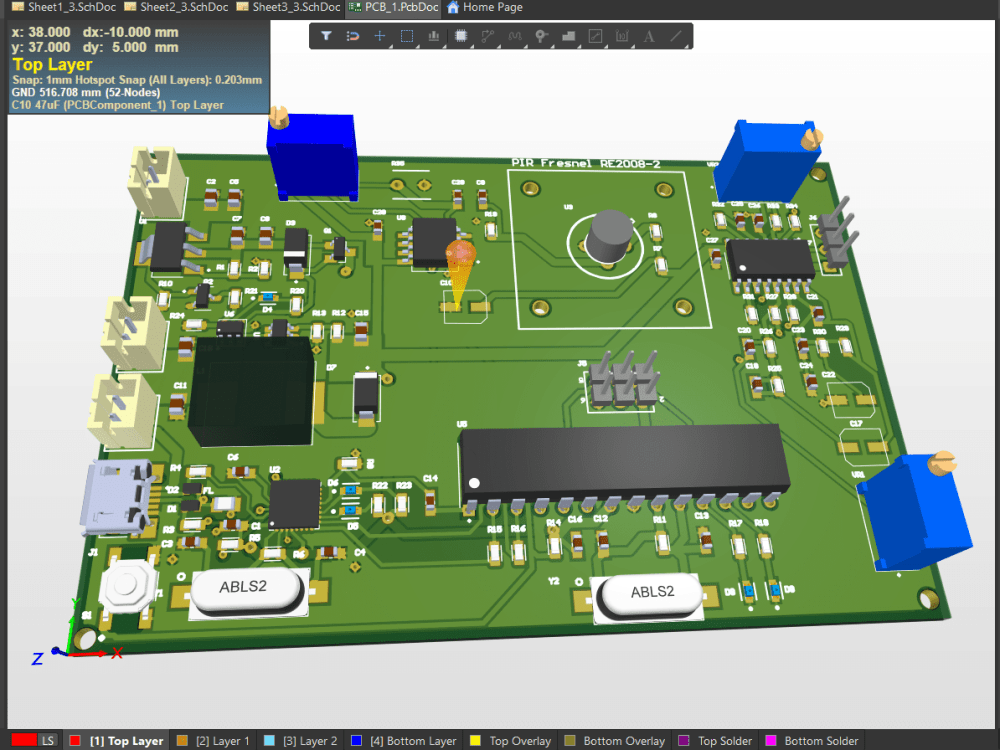Open the Top Solder layer tab
Viewport: 1000px width, 750px height.
click(716, 740)
